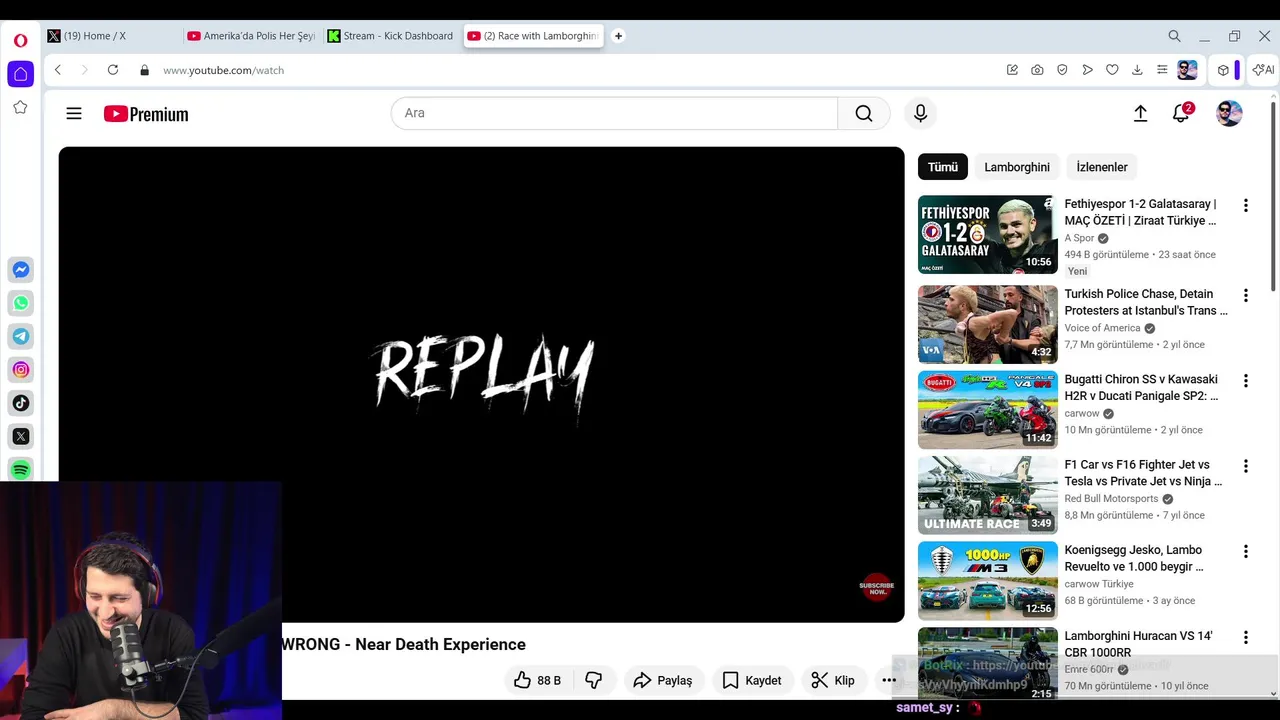
Task: Open options for Lamborghini Huracan VS CBR video
Action: point(1245,637)
